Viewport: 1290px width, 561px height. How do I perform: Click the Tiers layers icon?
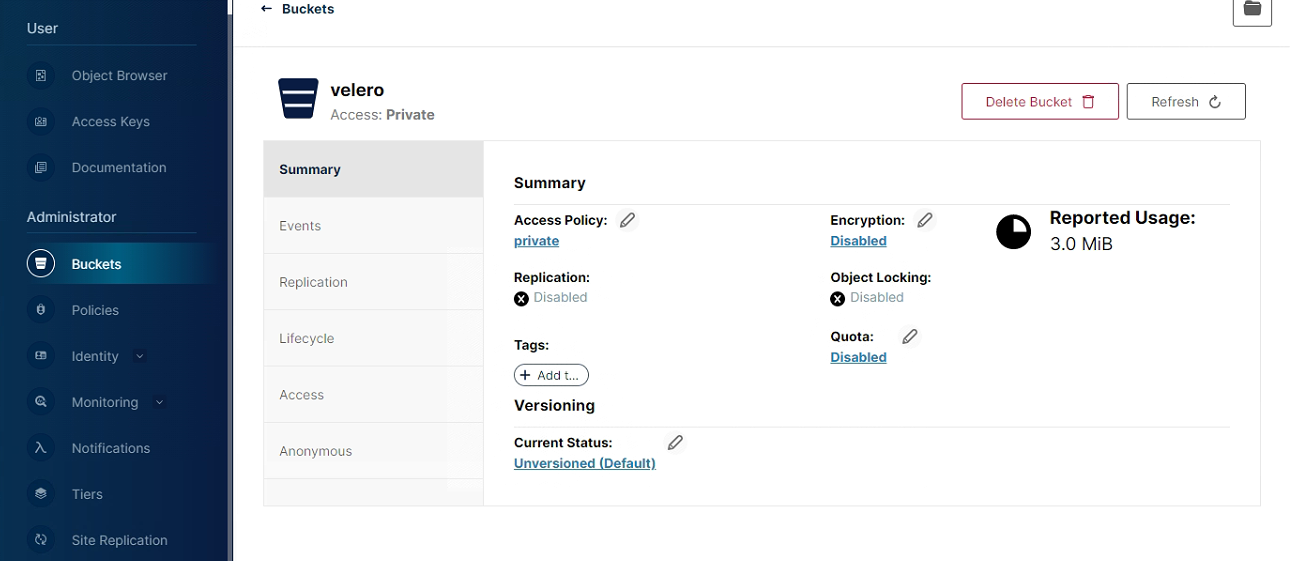pos(41,494)
